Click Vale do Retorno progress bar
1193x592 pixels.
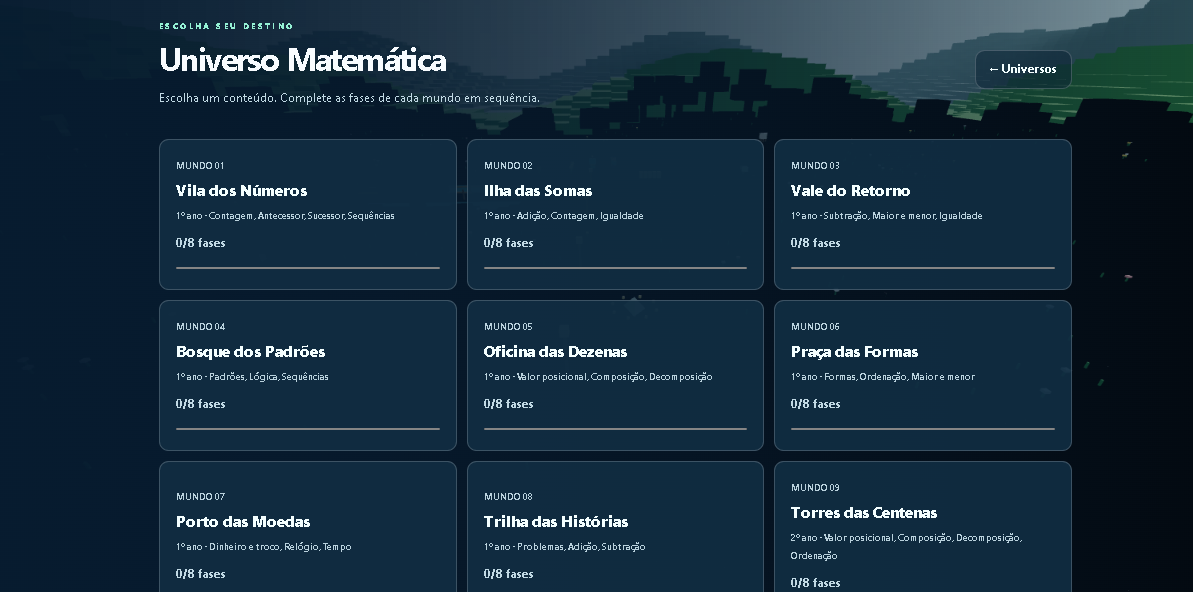coord(923,268)
